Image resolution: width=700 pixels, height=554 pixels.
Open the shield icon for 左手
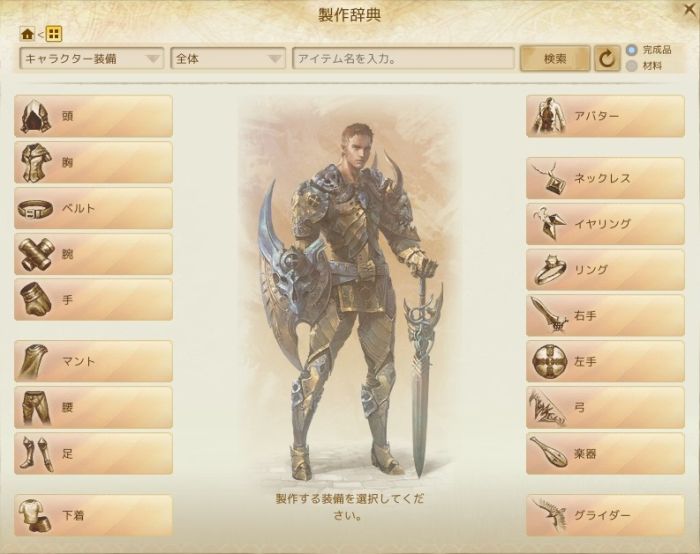(549, 361)
